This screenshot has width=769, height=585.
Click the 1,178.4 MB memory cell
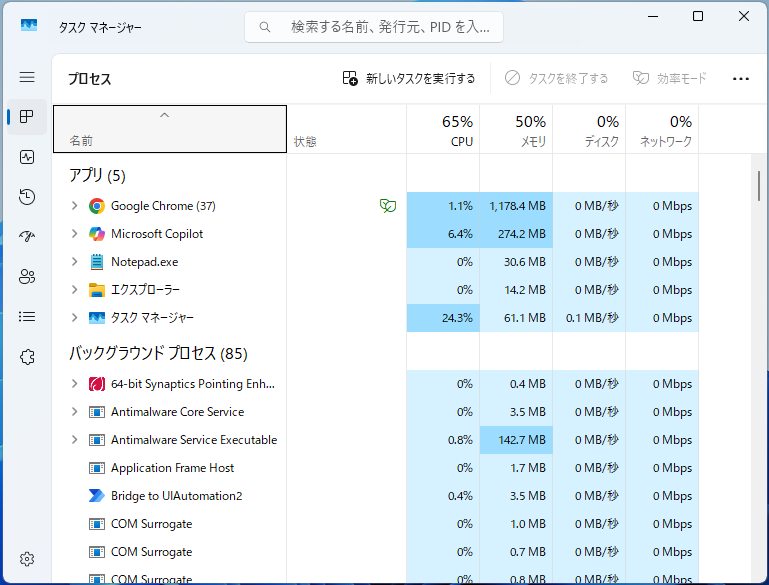coord(516,206)
